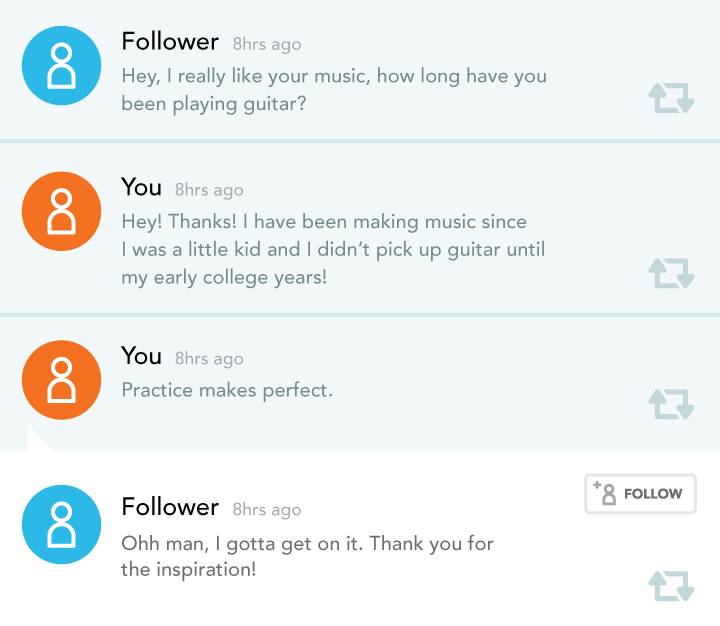720x626 pixels.
Task: Click the timestamp on the guitar question
Action: click(267, 45)
